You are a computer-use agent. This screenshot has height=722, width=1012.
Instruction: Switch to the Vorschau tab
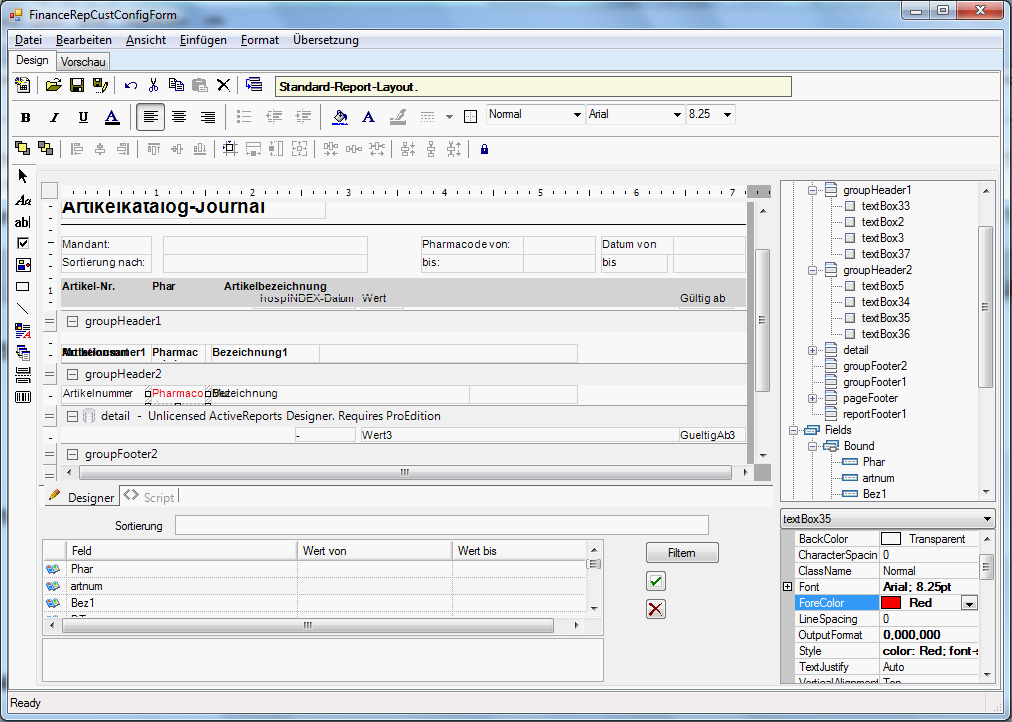83,62
